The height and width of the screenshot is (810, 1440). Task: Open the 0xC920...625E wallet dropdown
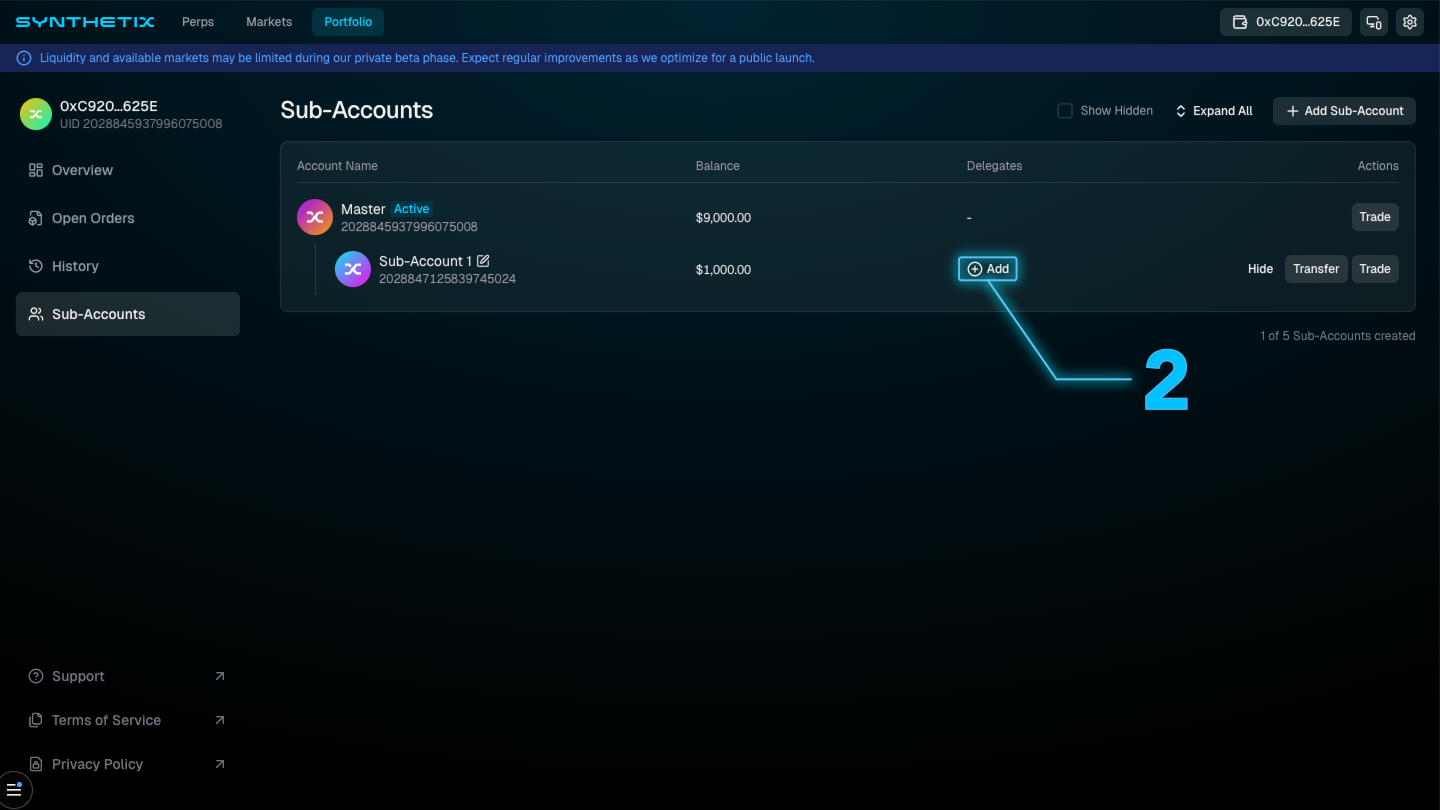coord(1286,21)
